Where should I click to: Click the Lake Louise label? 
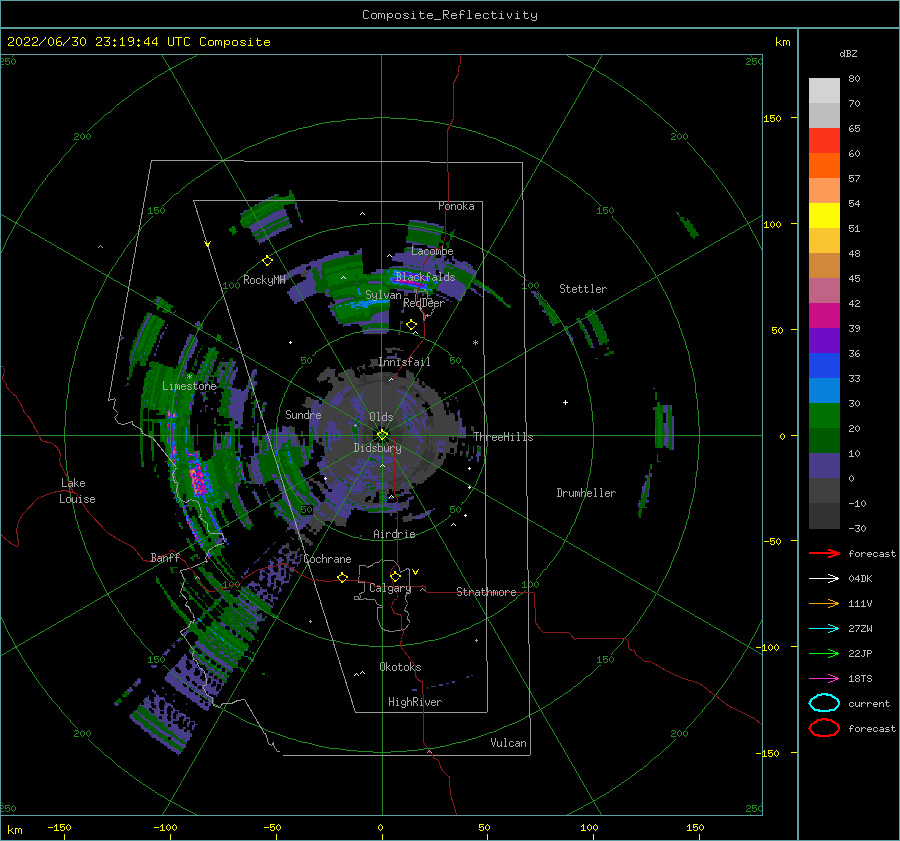click(77, 491)
